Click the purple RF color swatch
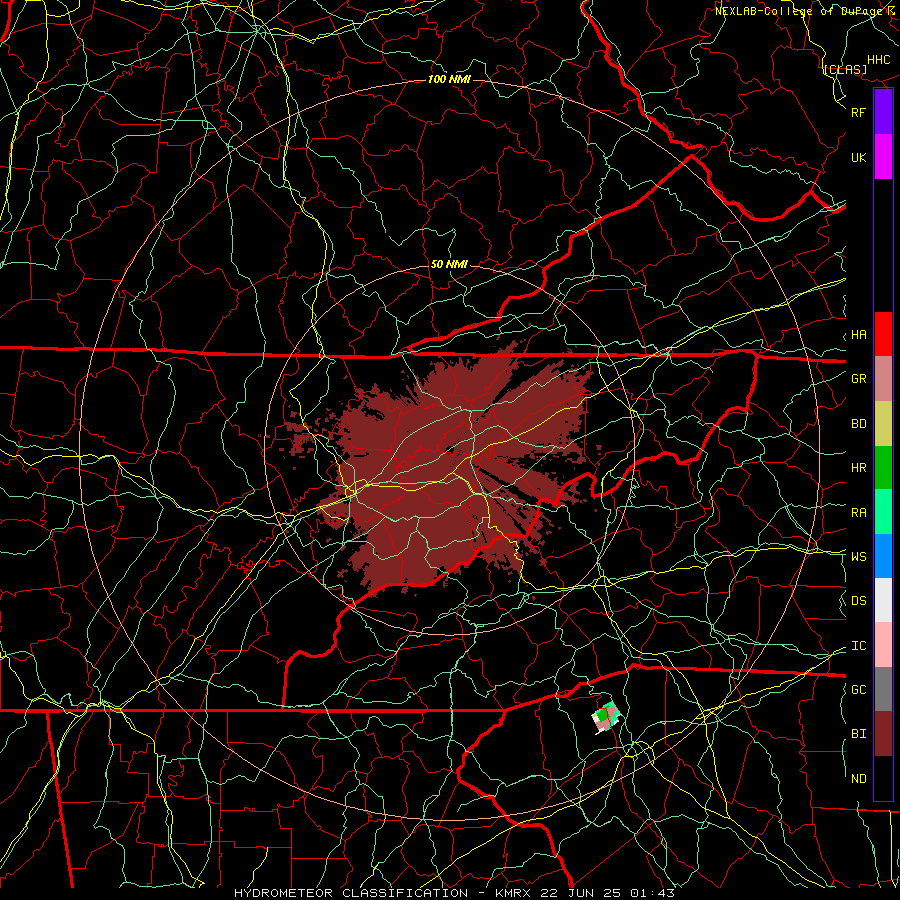 pyautogui.click(x=883, y=112)
